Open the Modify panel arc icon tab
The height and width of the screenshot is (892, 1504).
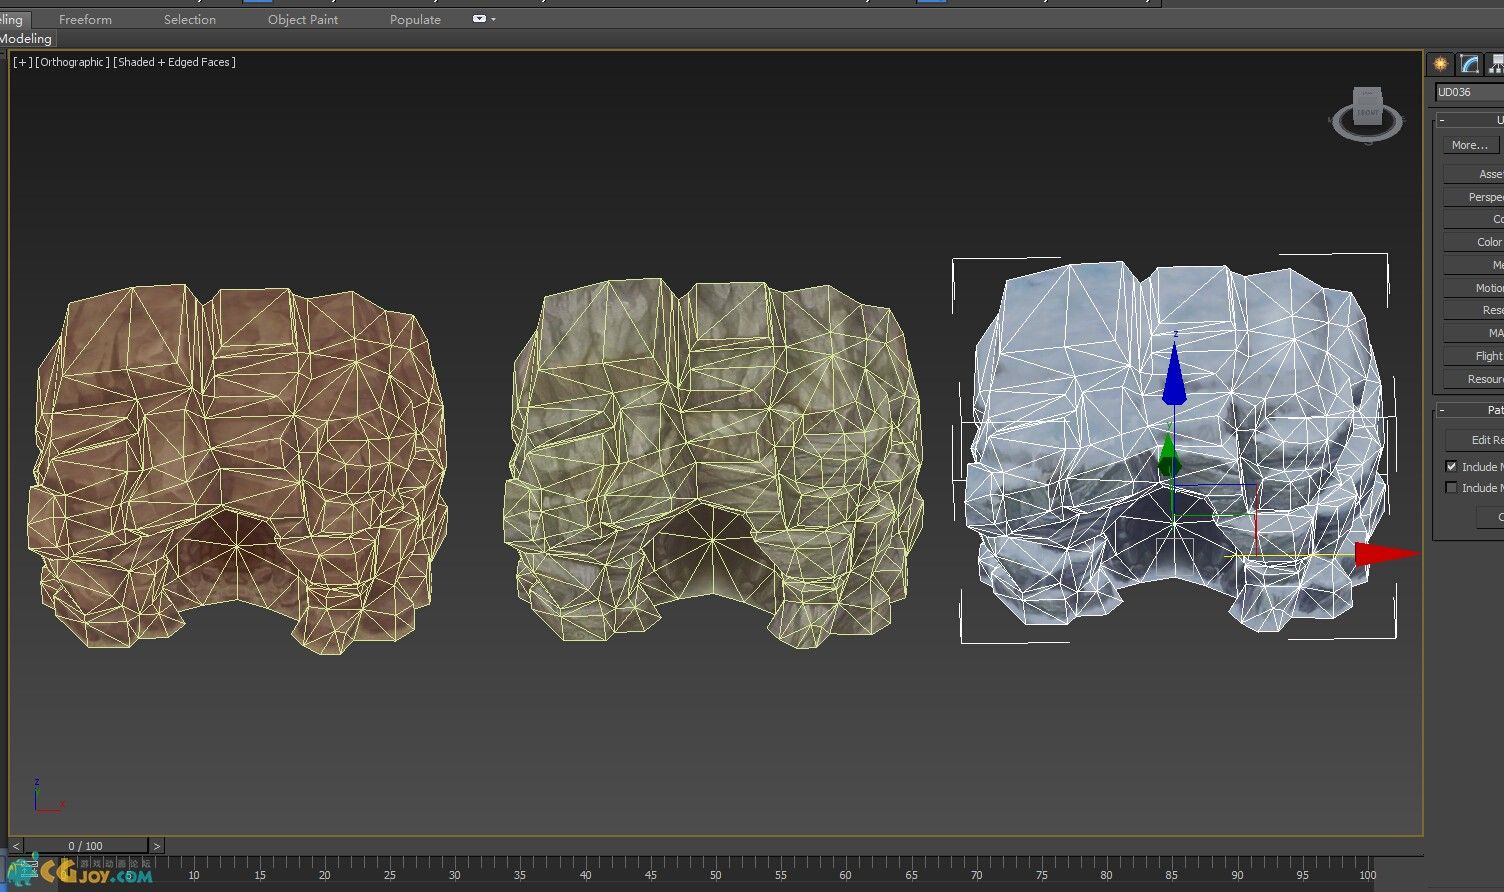1469,64
